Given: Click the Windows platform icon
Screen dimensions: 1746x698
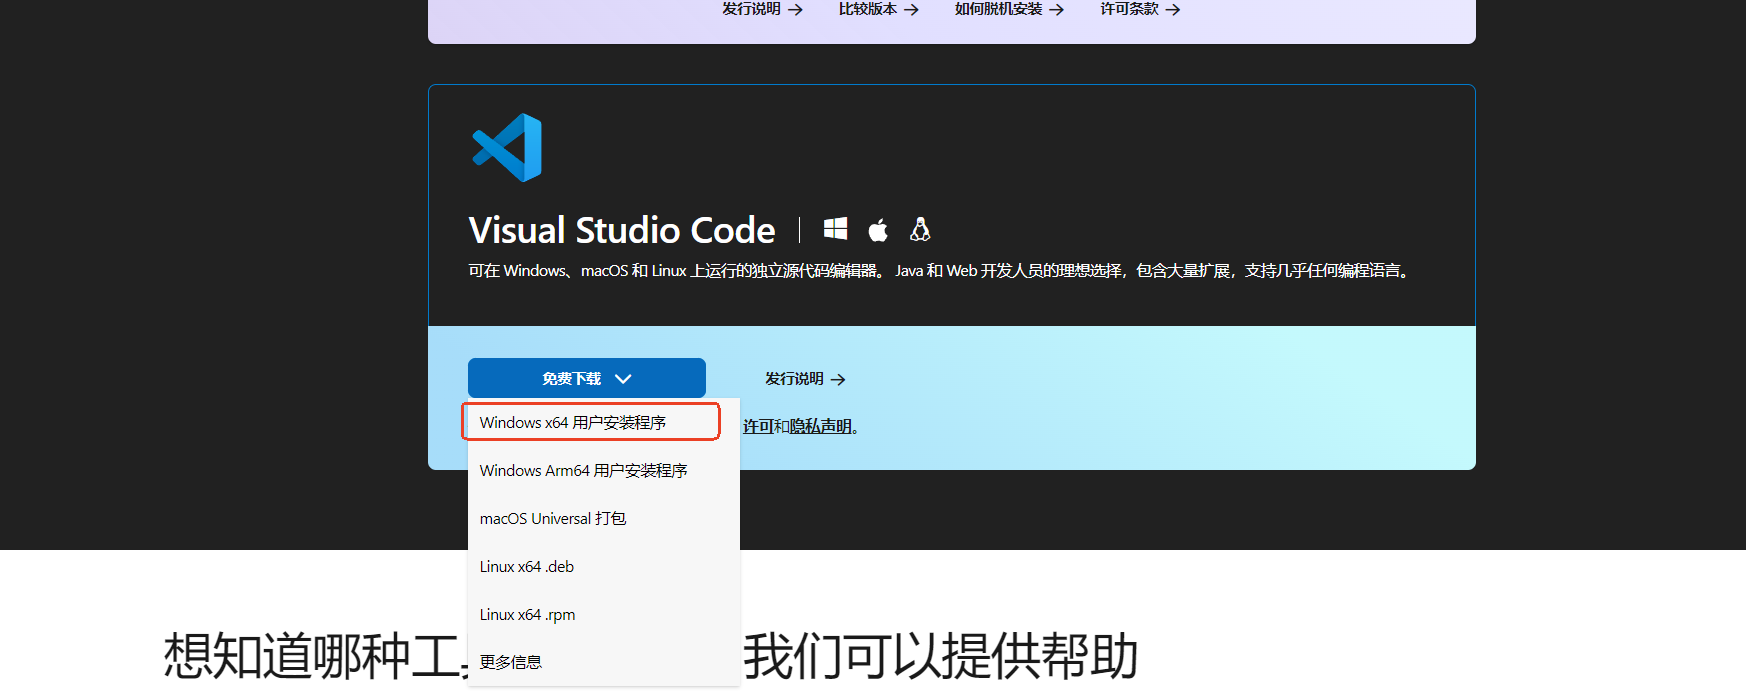Looking at the screenshot, I should [x=835, y=230].
